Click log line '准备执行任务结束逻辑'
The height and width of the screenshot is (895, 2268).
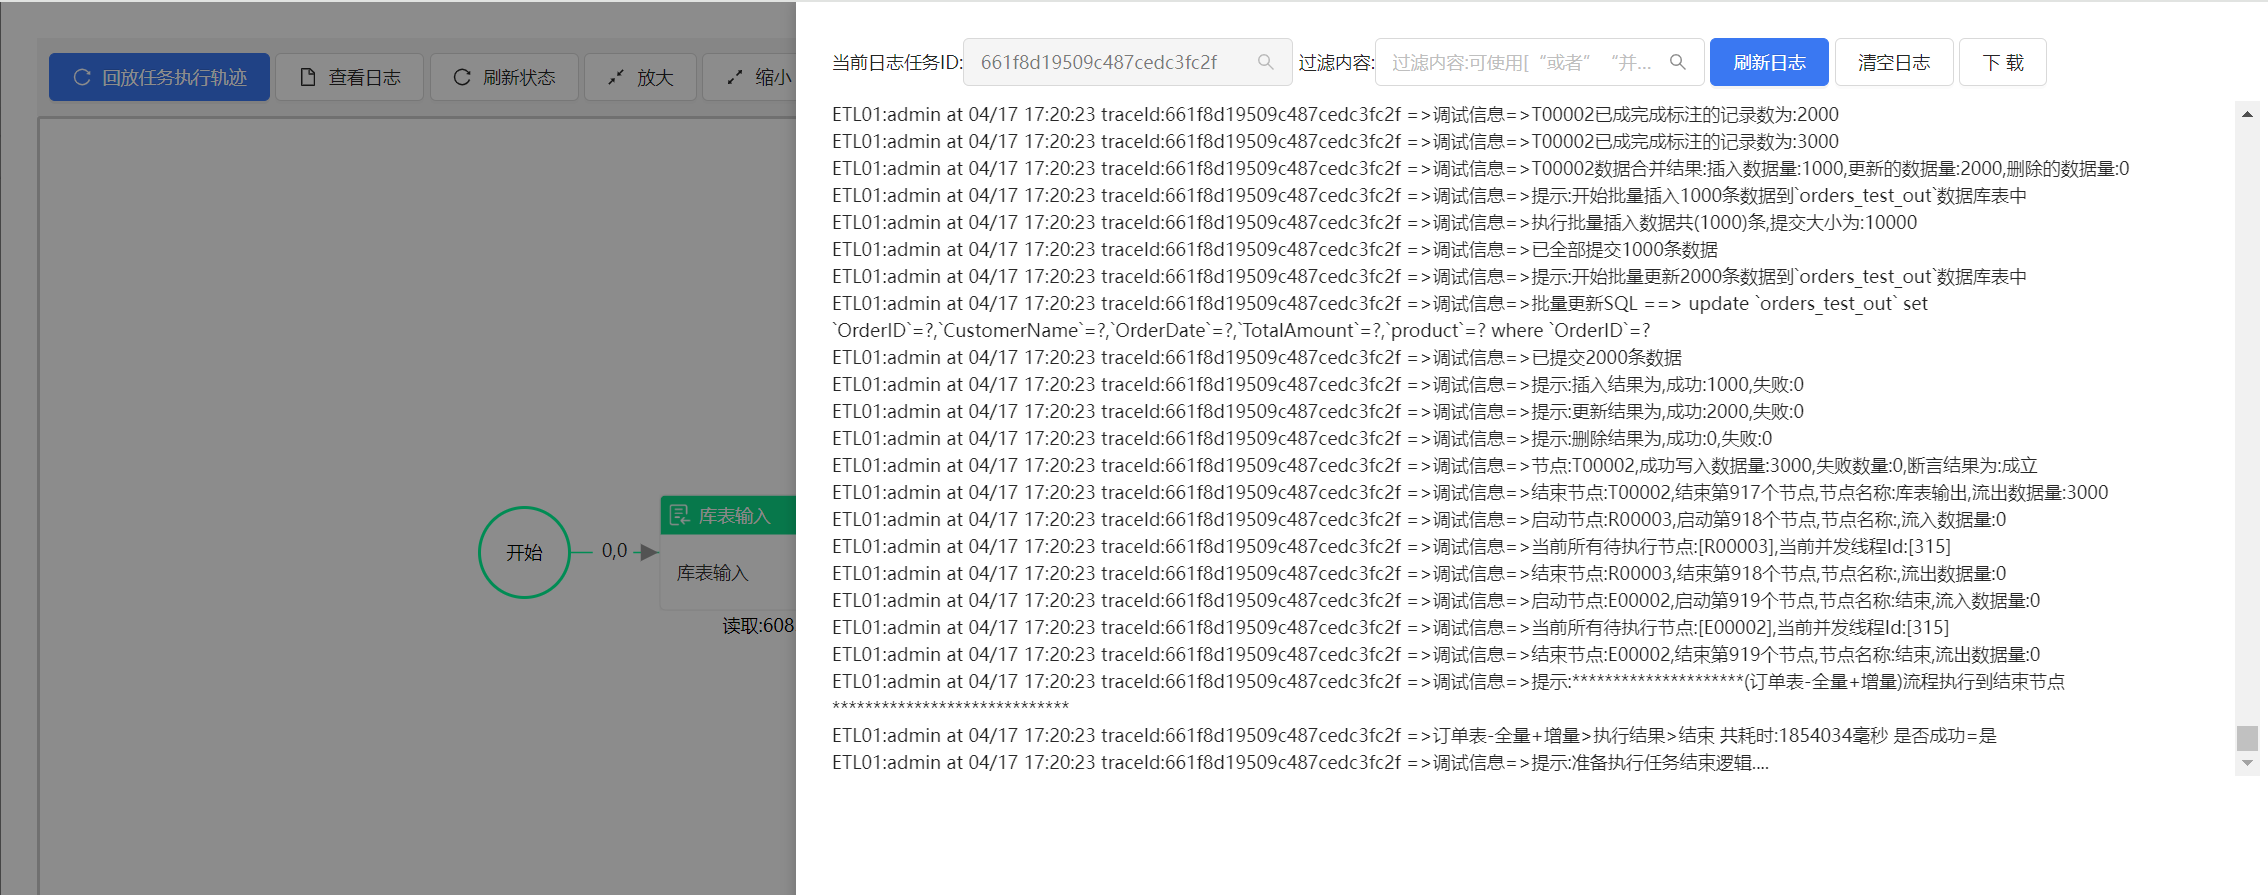tap(1300, 762)
